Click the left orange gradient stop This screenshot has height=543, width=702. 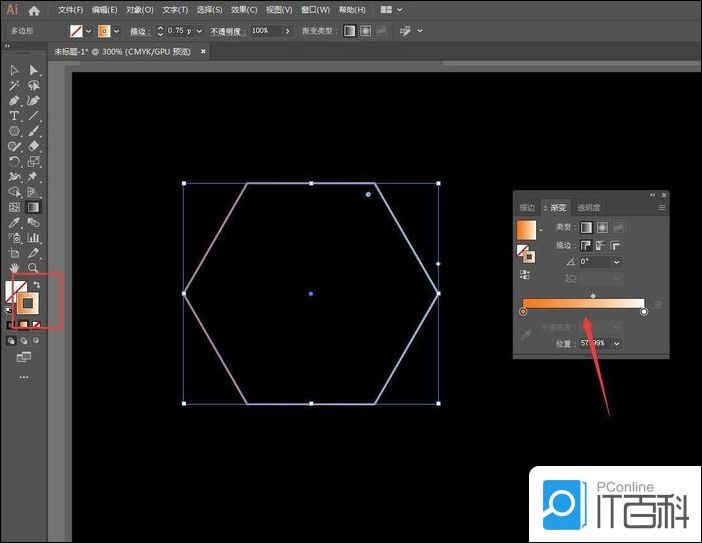523,312
